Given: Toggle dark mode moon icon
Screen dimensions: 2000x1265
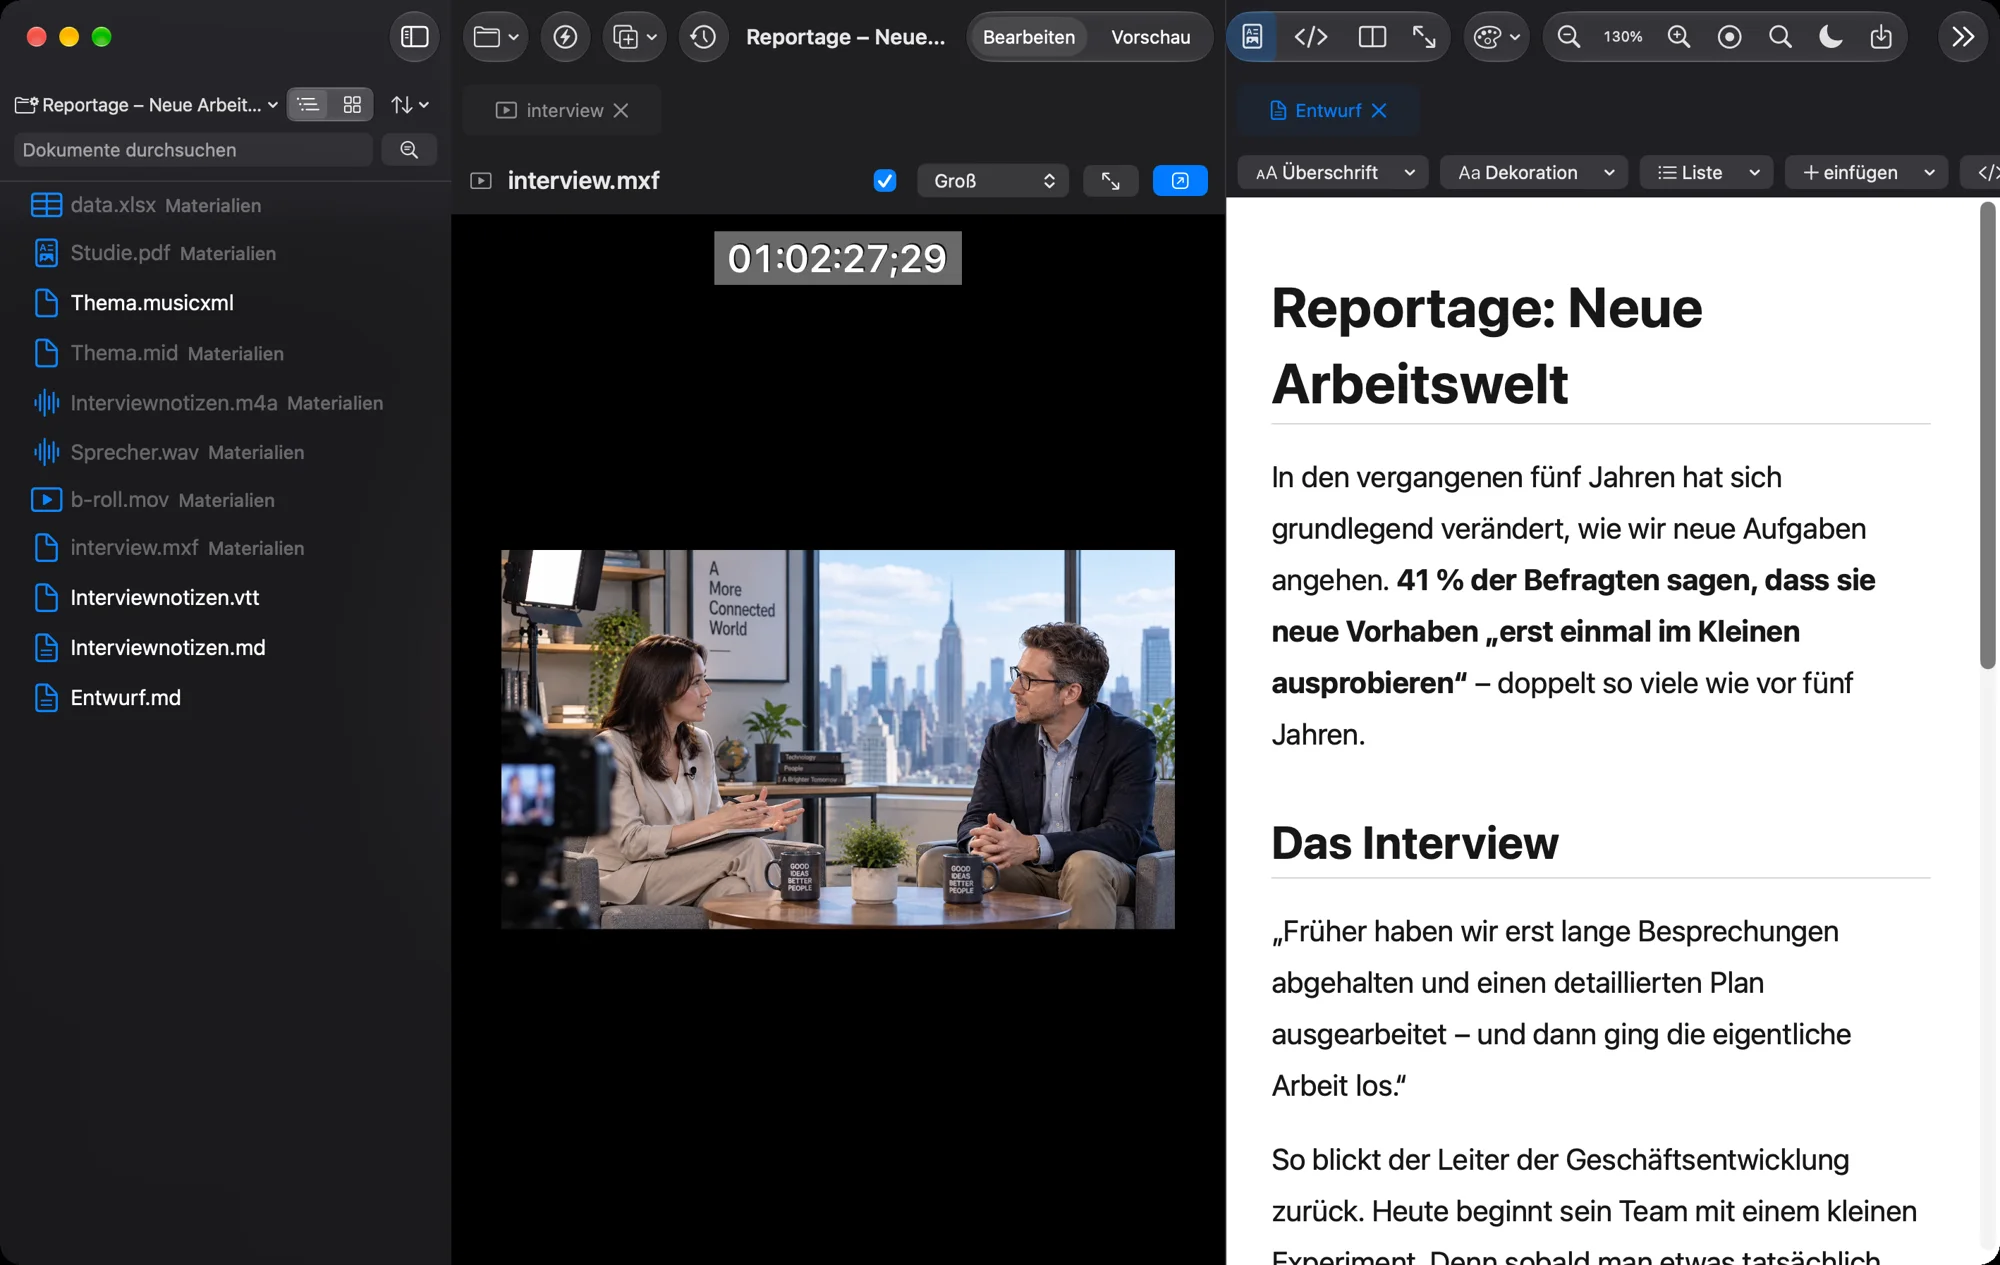Looking at the screenshot, I should click(x=1830, y=37).
